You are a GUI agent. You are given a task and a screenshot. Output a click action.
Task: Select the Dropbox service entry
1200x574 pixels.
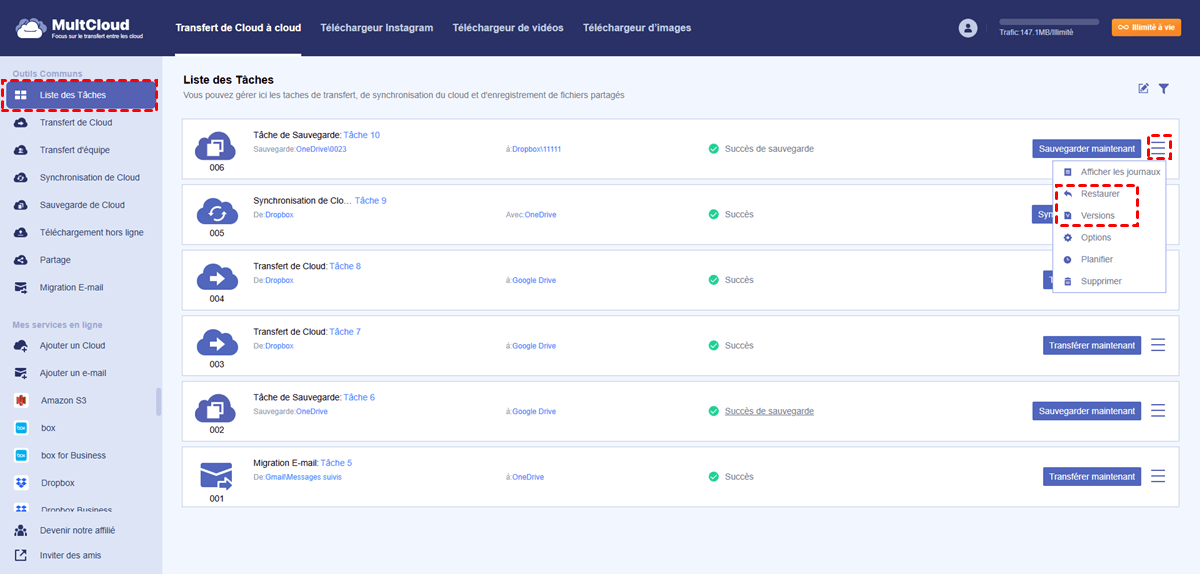[x=58, y=483]
